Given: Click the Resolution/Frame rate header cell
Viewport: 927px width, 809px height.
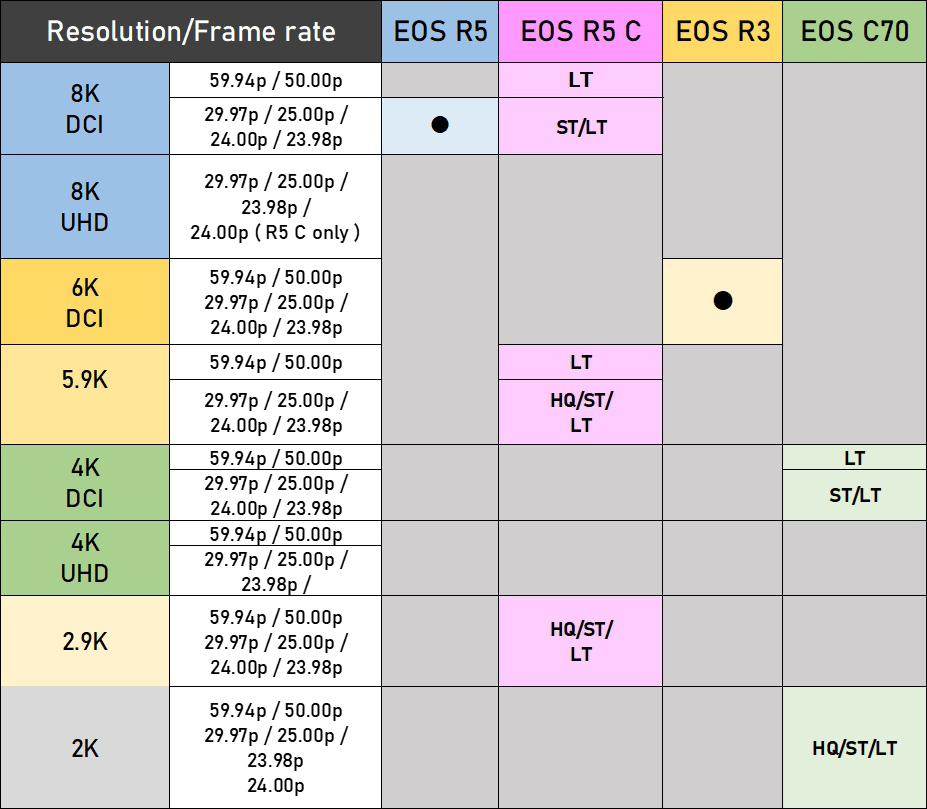Looking at the screenshot, I should click(x=191, y=31).
